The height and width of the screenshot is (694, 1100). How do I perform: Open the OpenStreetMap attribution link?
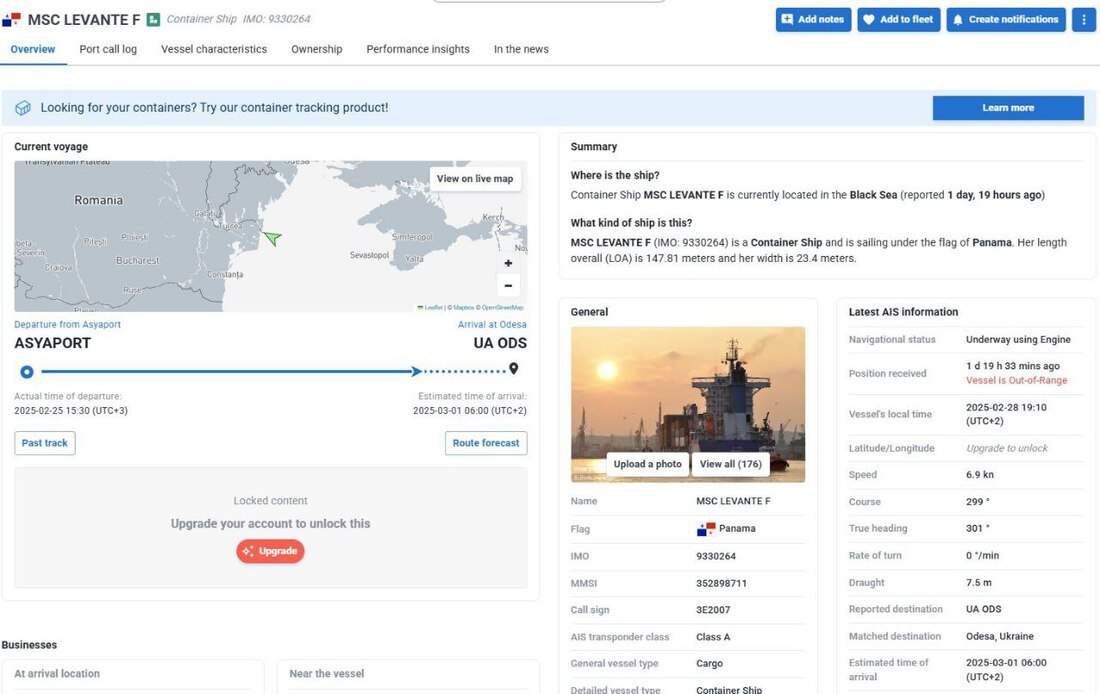click(x=502, y=307)
